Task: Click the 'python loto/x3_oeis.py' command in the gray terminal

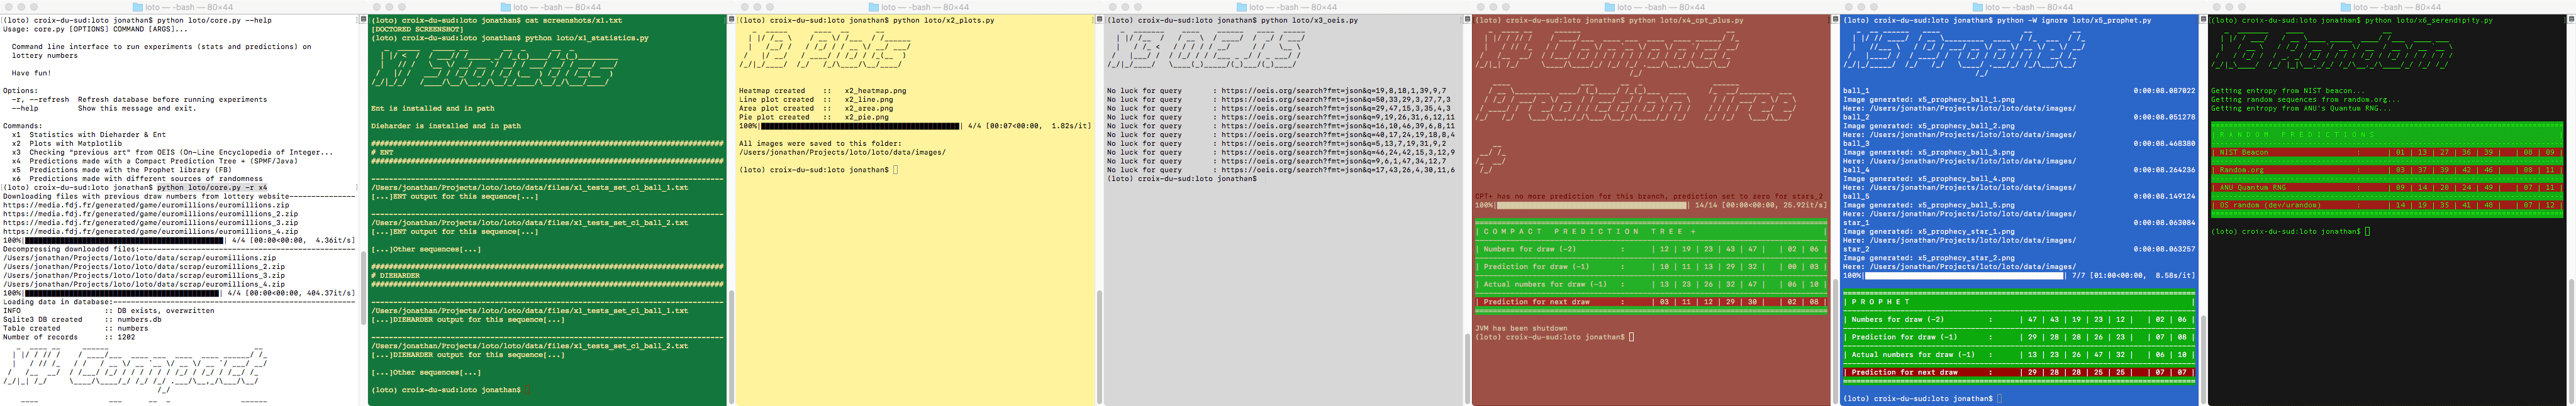Action: (x=1309, y=20)
